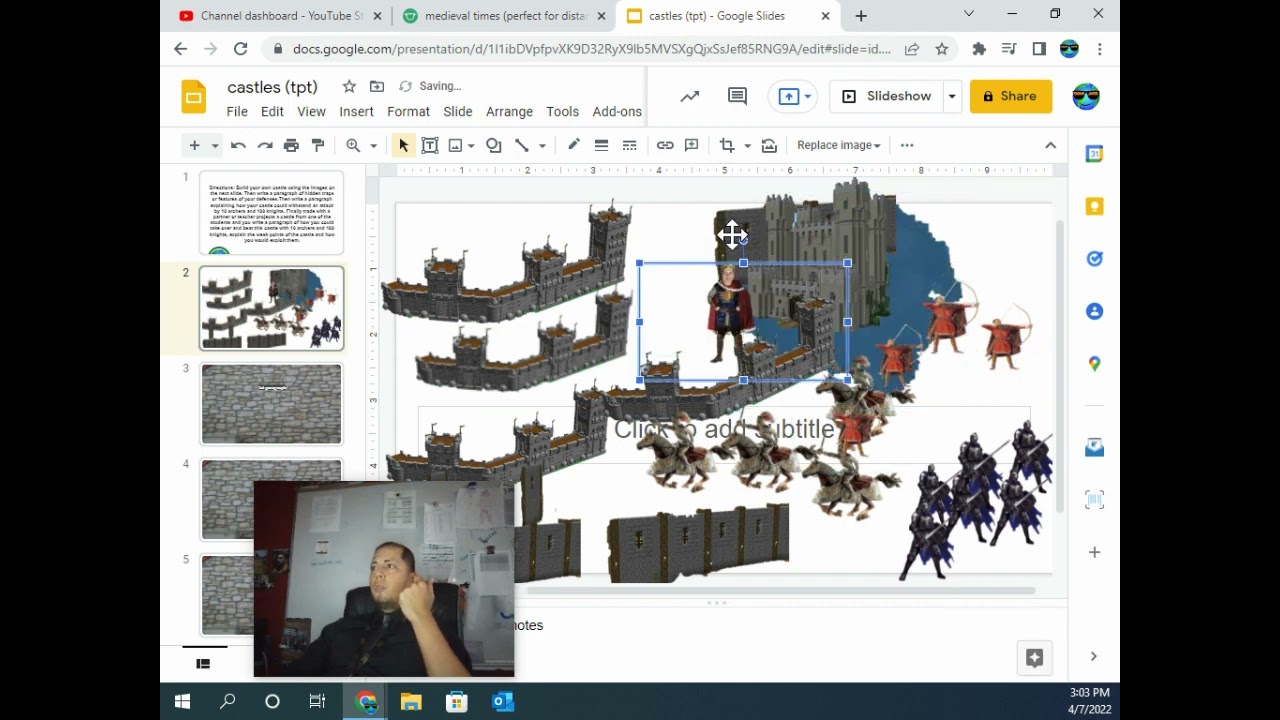Click the Redo arrow in toolbar
1280x720 pixels.
[265, 145]
